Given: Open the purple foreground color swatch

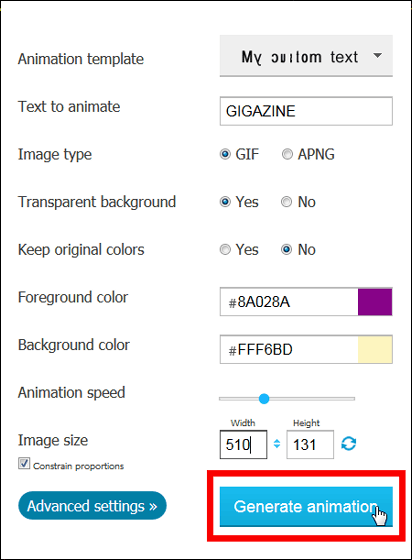Looking at the screenshot, I should pos(375,302).
